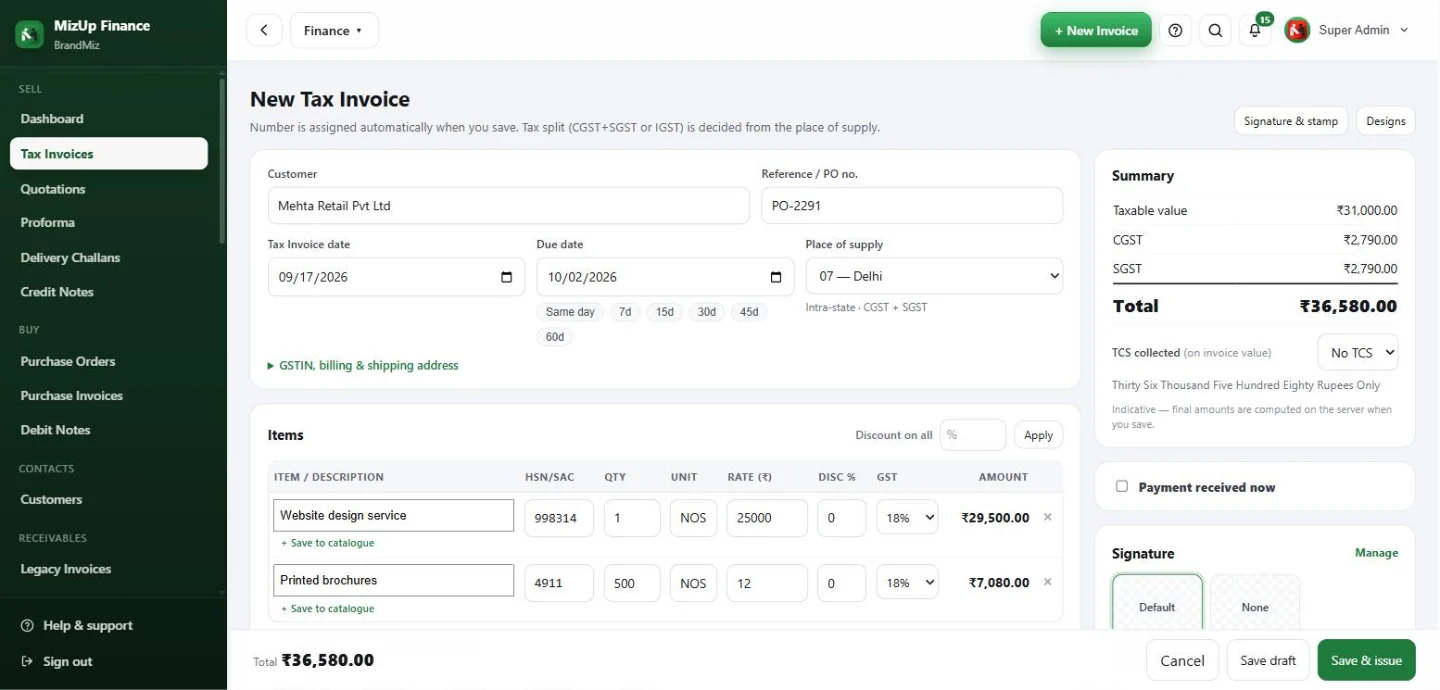The width and height of the screenshot is (1440, 690).
Task: Open the help question mark icon
Action: tap(1175, 30)
